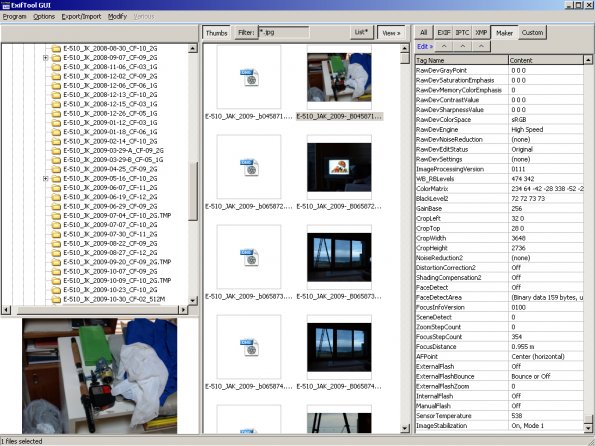Image resolution: width=595 pixels, height=446 pixels.
Task: Click the middle up-arrow button beside Edit
Action: tap(463, 46)
